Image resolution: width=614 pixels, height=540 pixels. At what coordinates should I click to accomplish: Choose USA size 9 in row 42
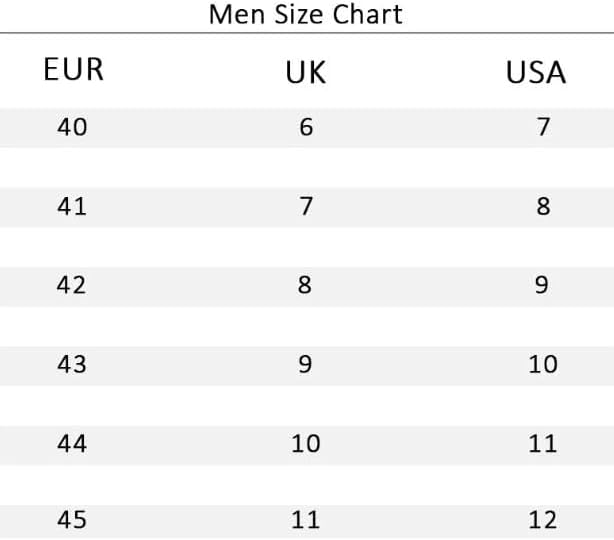[542, 285]
